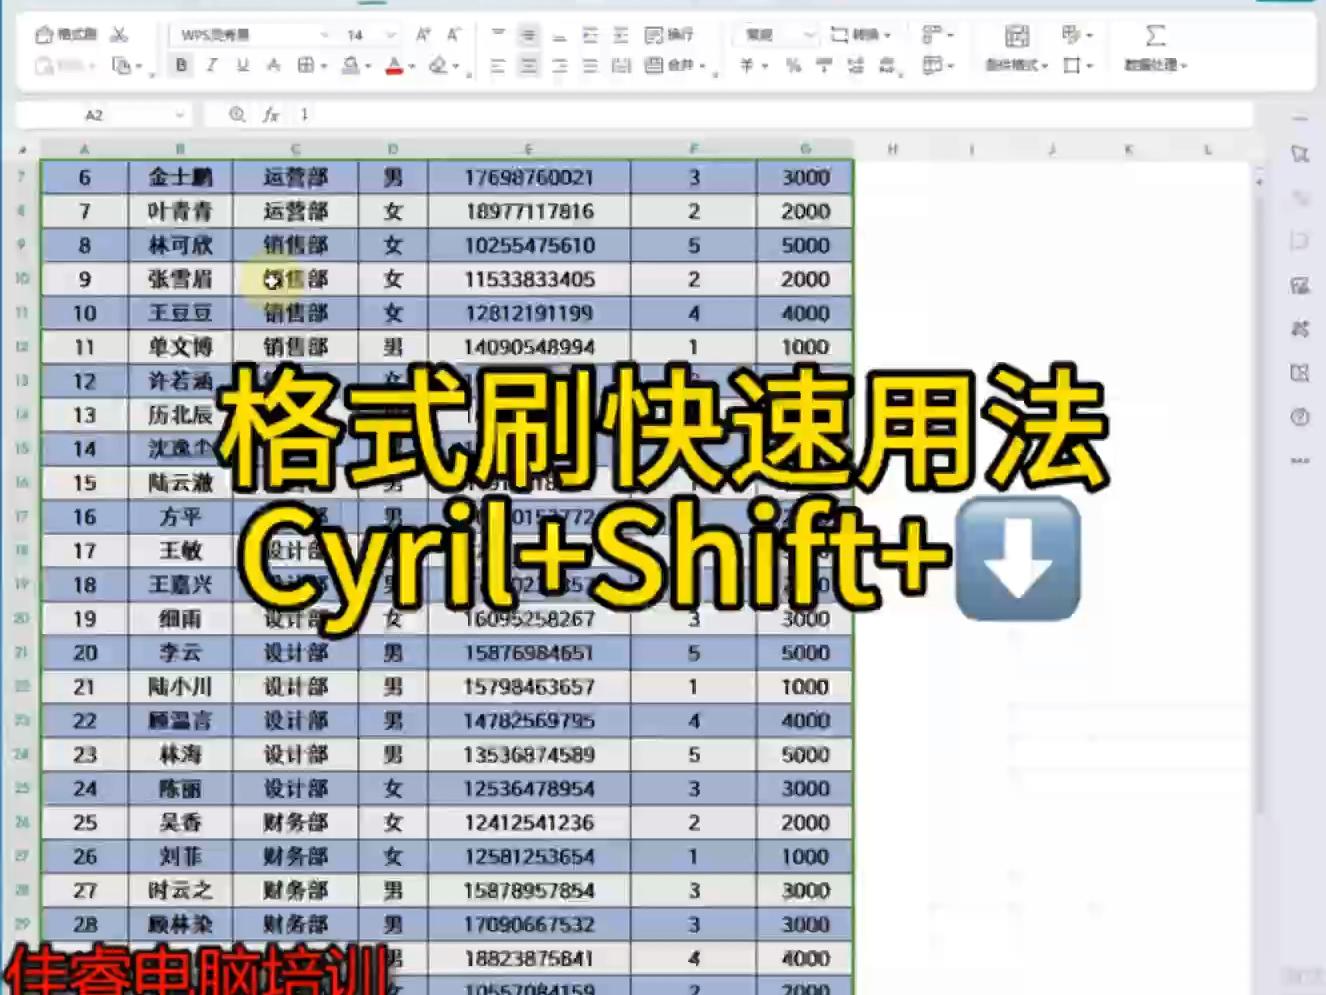Select cell 17698760021
1326x995 pixels.
(x=529, y=177)
